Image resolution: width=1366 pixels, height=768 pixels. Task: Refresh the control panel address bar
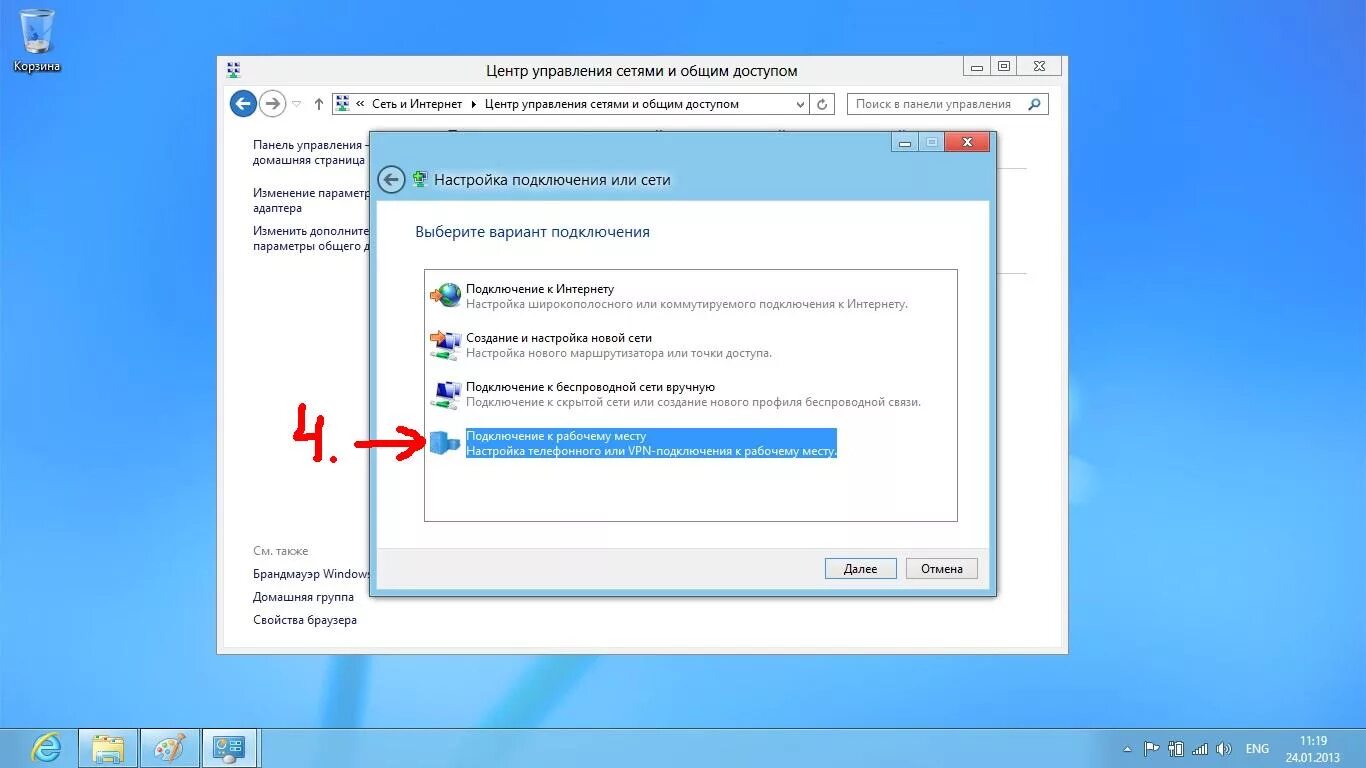[822, 104]
